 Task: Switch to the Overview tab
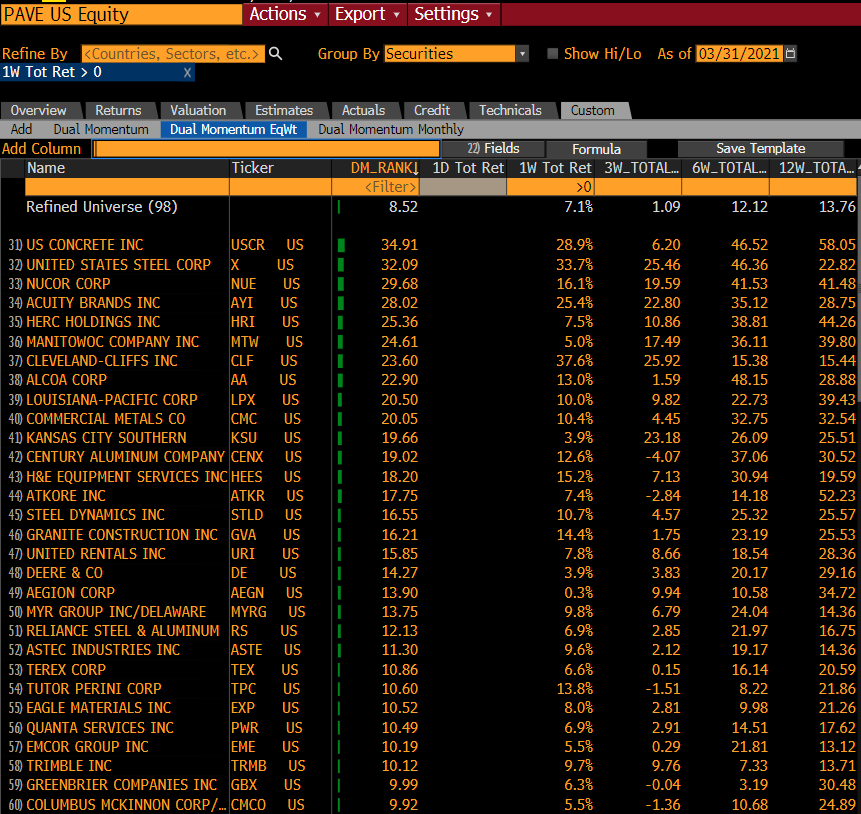point(38,110)
